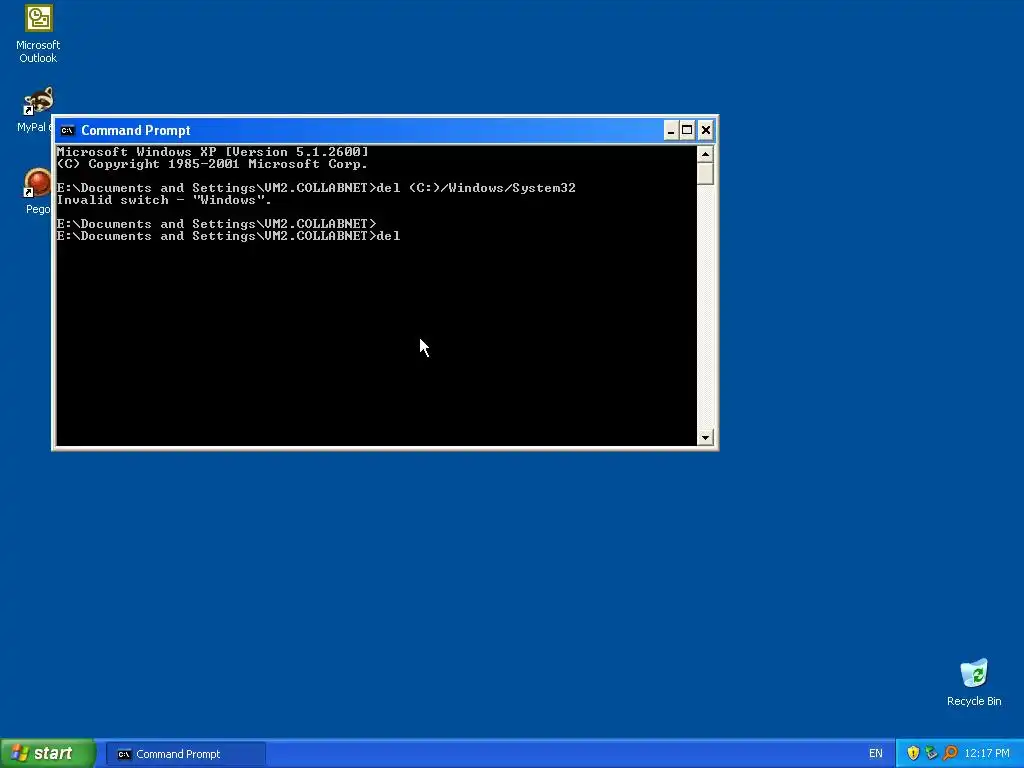Select Command Prompt taskbar button

[185, 754]
